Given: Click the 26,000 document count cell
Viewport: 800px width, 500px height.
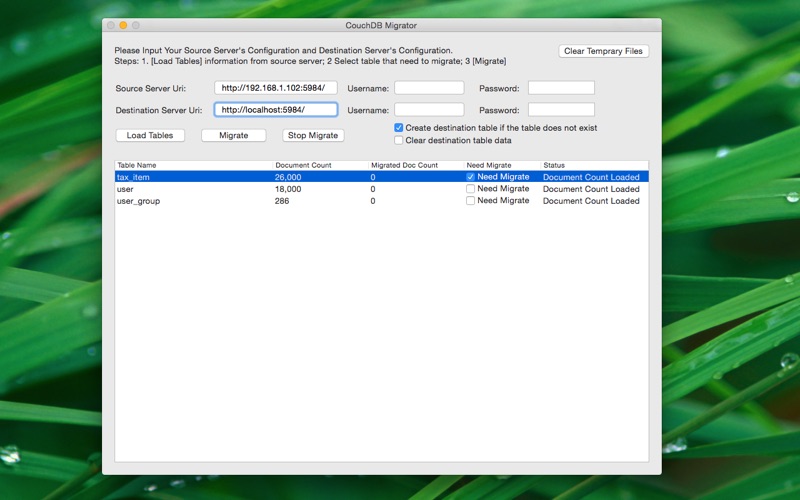Looking at the screenshot, I should pos(288,177).
